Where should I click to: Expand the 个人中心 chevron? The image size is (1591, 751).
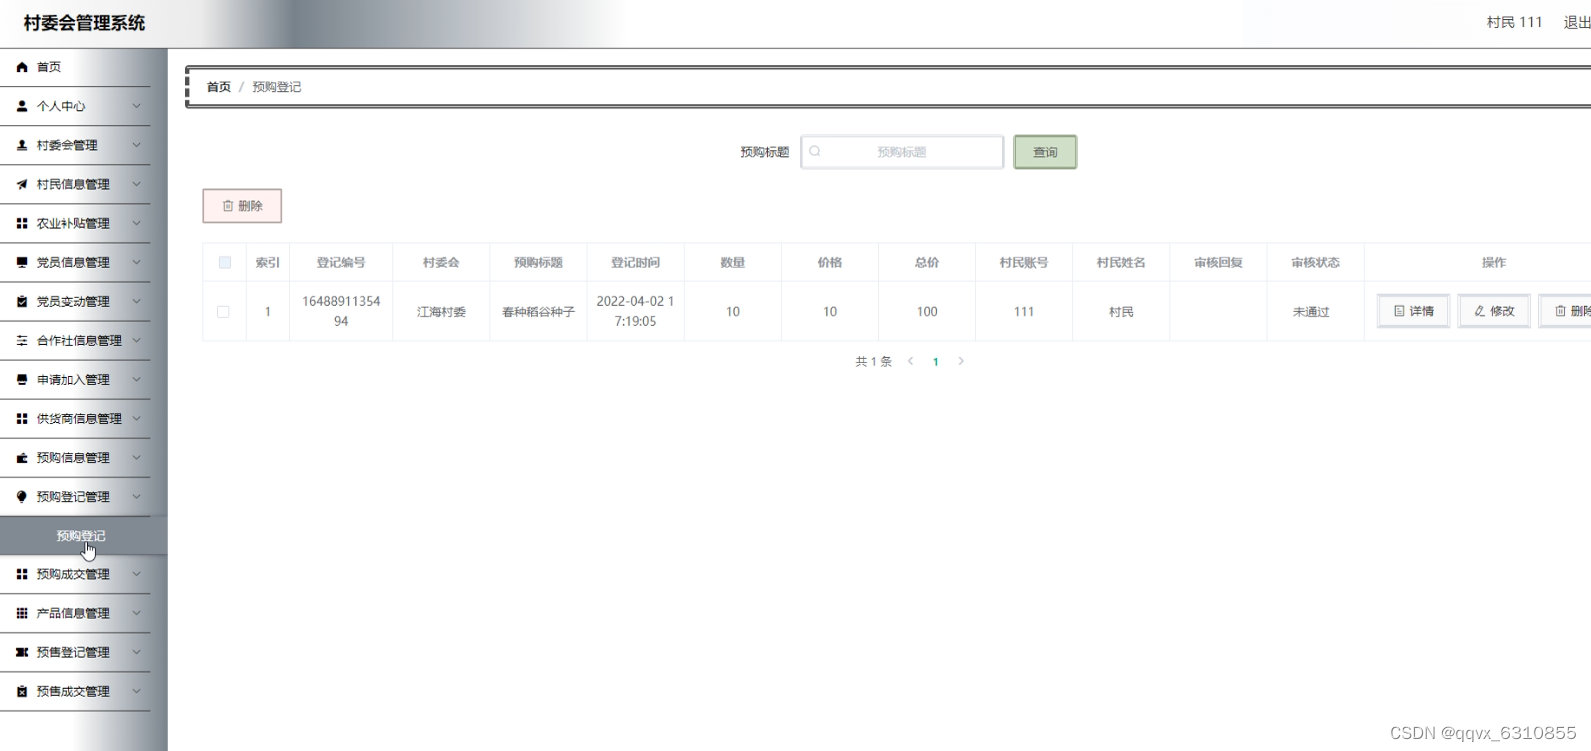coord(137,106)
